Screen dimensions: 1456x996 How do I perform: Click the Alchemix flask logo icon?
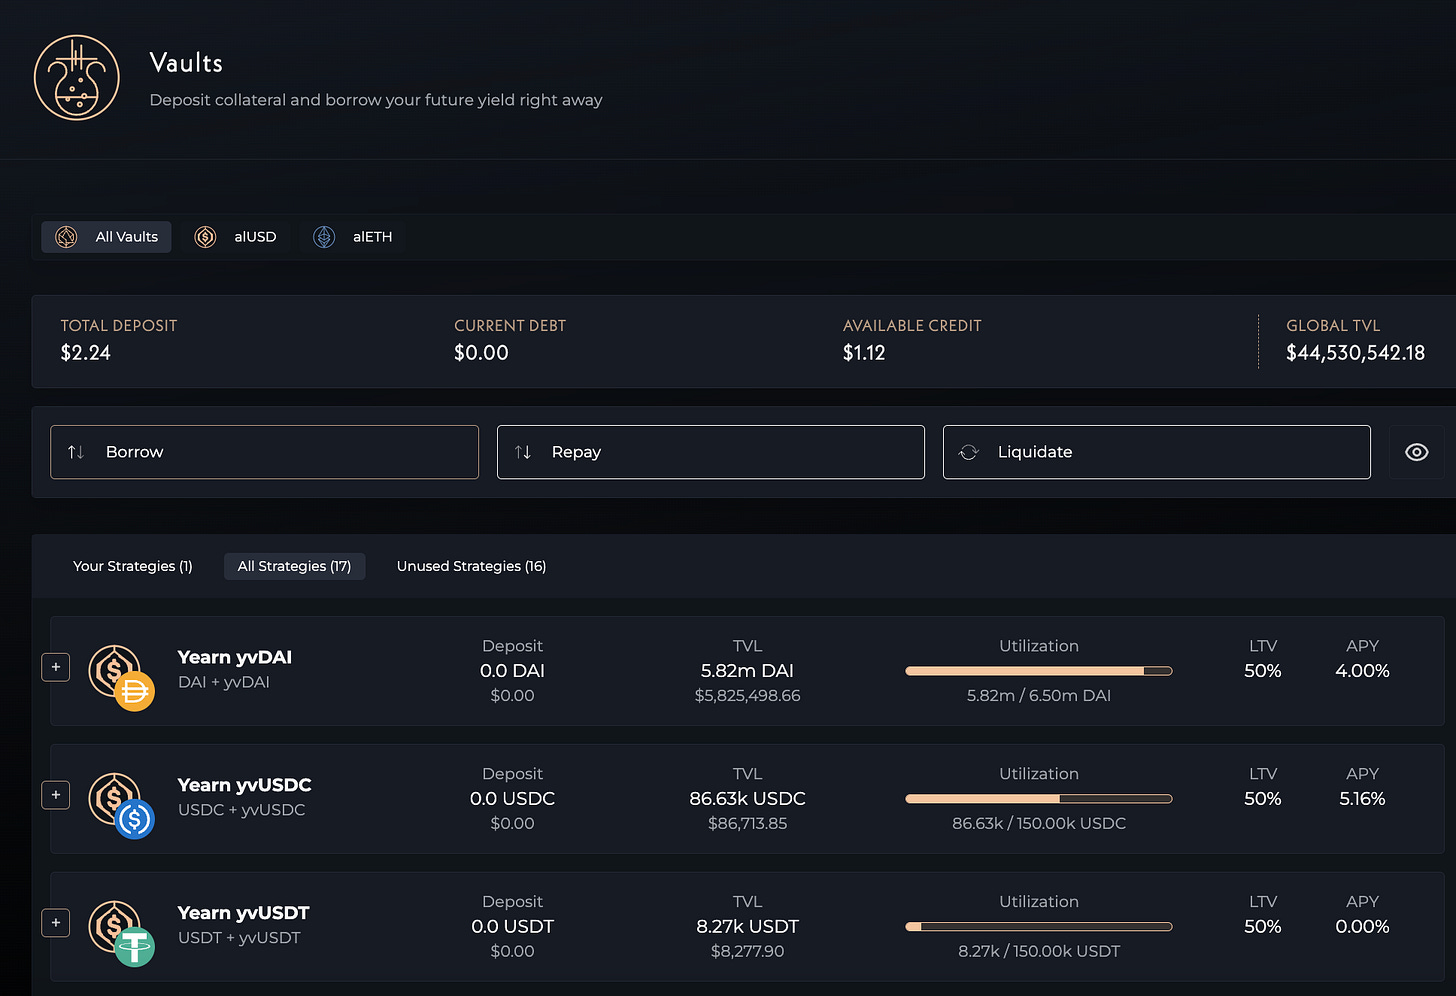(77, 78)
